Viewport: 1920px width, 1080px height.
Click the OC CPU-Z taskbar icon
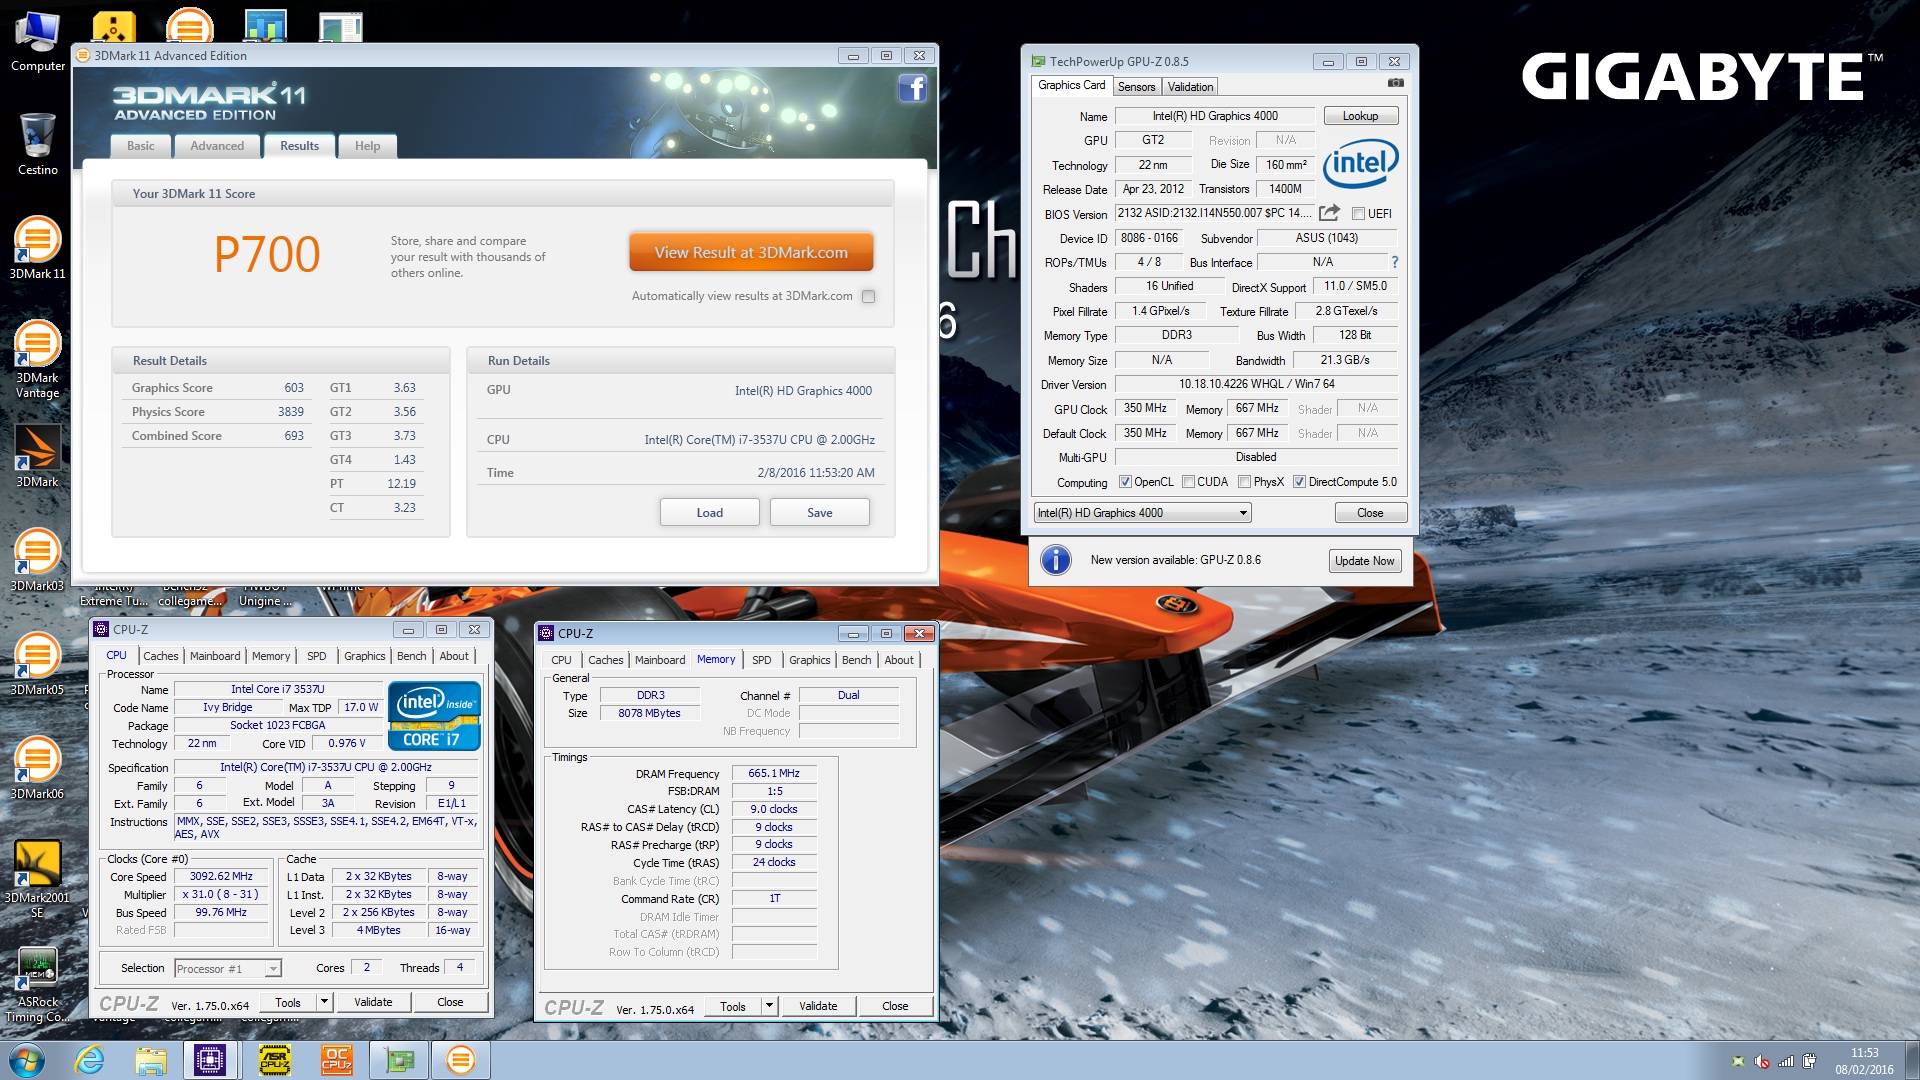pyautogui.click(x=337, y=1060)
